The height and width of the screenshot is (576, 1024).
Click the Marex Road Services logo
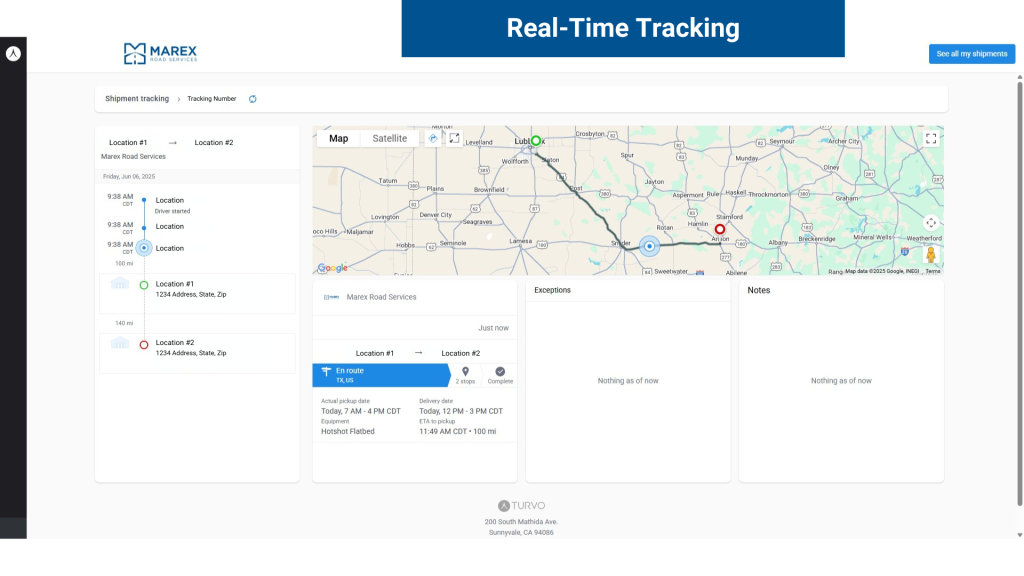pyautogui.click(x=160, y=53)
